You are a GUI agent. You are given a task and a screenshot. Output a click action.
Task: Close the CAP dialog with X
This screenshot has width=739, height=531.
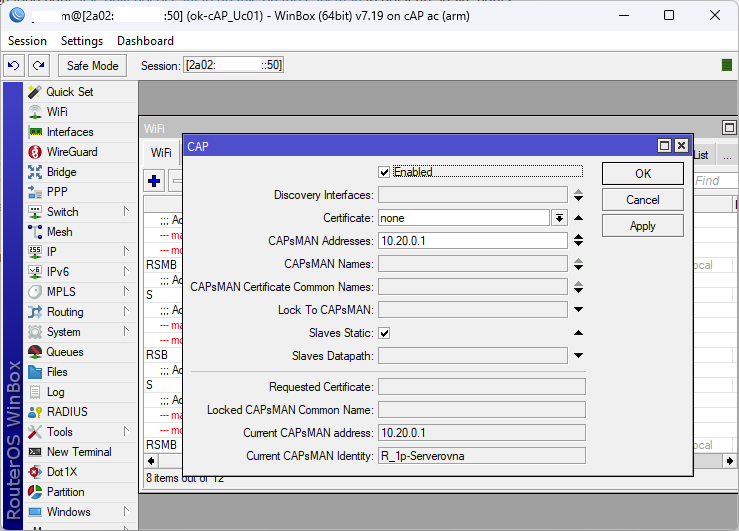click(681, 146)
